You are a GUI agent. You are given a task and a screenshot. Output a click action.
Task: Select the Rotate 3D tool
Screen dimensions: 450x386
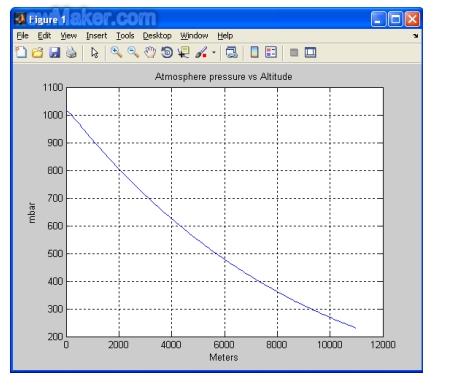click(167, 52)
